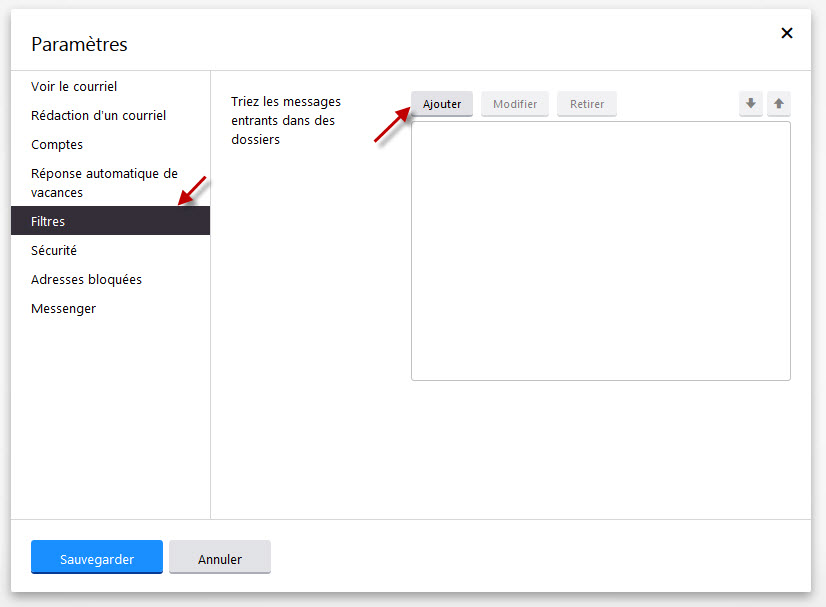Open Réponse automatique de vacances settings

coord(104,183)
